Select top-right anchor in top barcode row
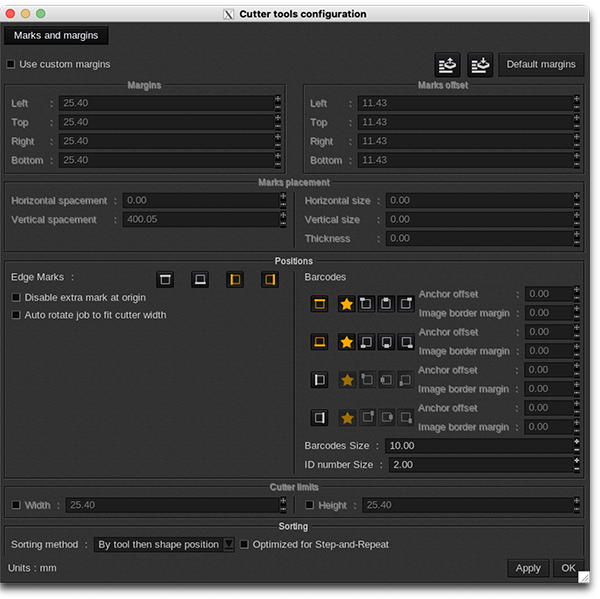This screenshot has width=600, height=599. (x=406, y=304)
